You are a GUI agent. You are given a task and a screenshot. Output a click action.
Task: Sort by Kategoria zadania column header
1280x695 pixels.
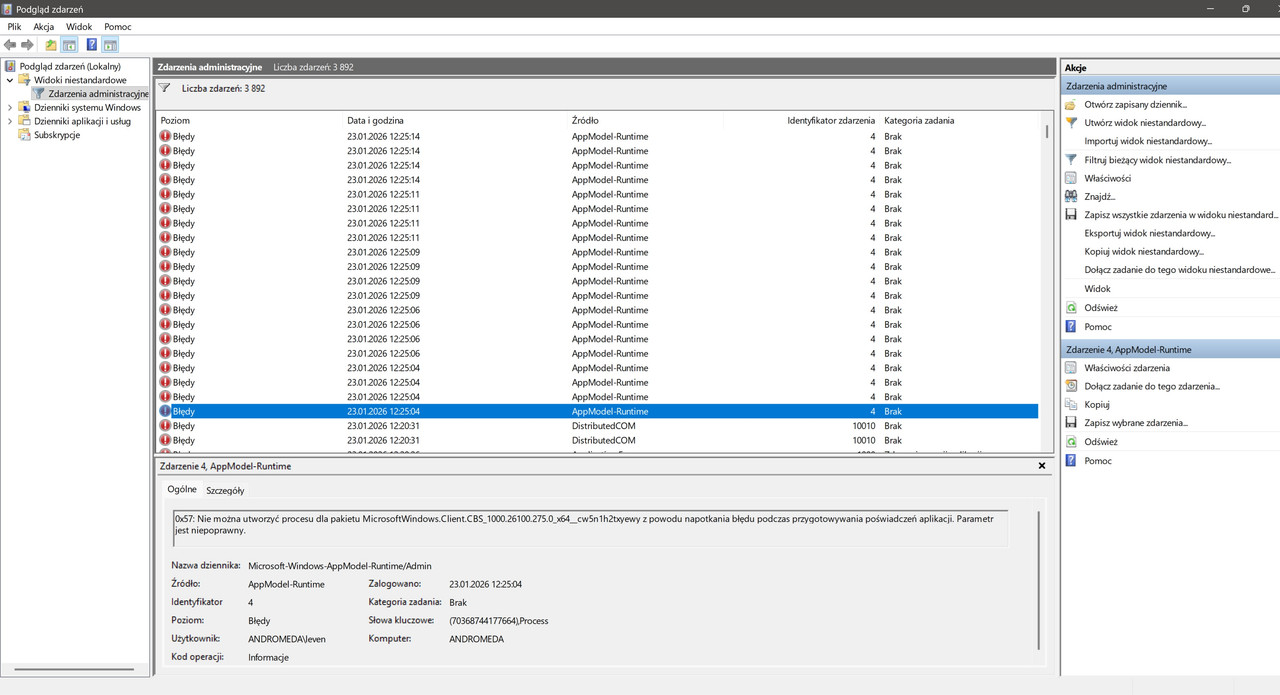click(919, 120)
